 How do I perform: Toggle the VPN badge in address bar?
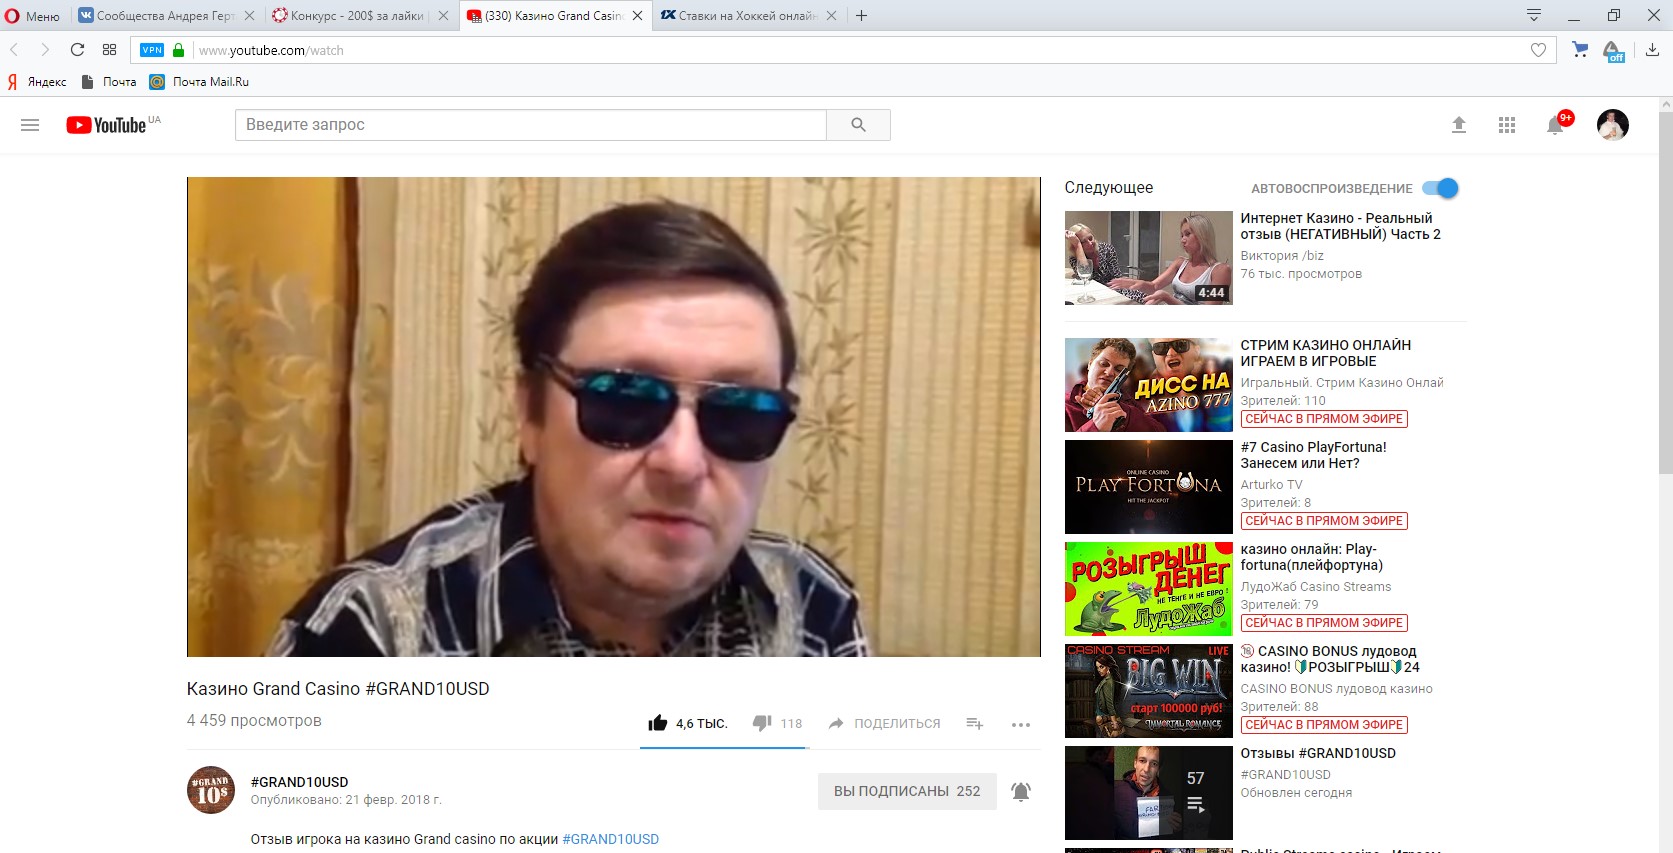coord(152,50)
